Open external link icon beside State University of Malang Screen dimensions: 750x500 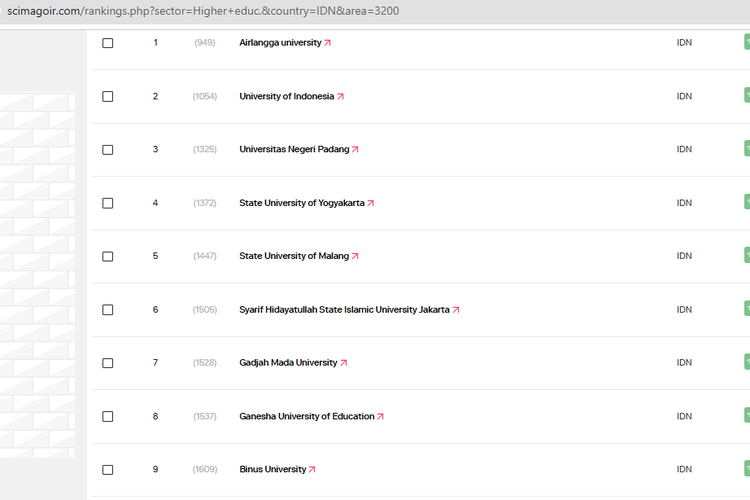click(x=355, y=256)
